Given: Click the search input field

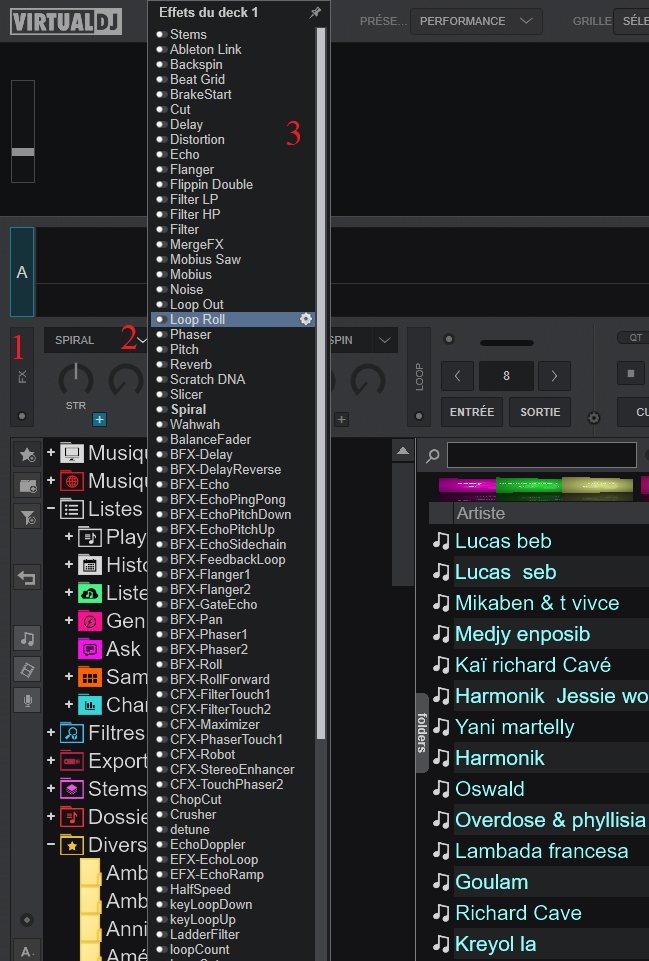Looking at the screenshot, I should point(542,455).
